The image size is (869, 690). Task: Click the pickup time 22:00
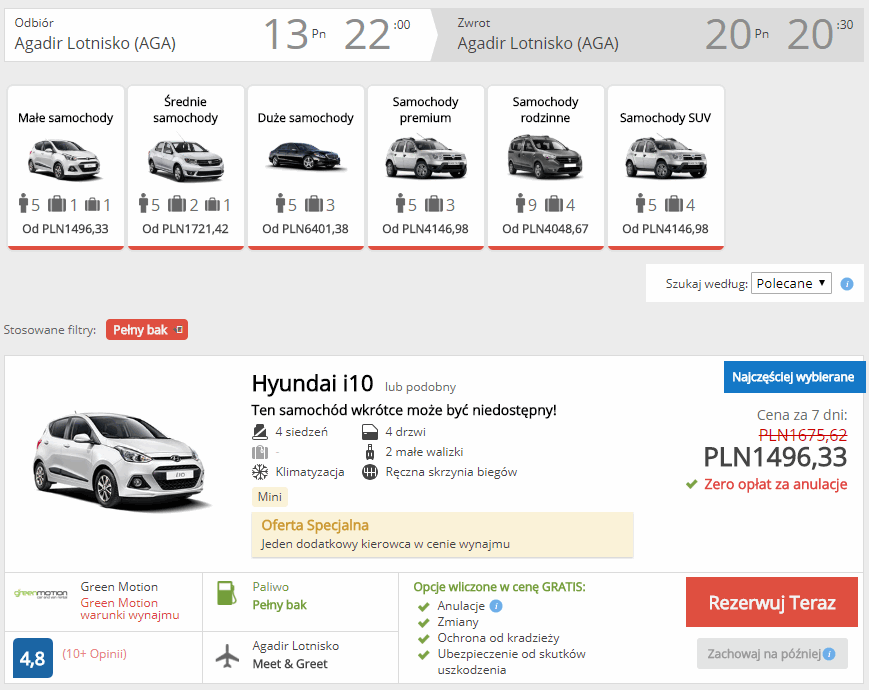coord(377,34)
